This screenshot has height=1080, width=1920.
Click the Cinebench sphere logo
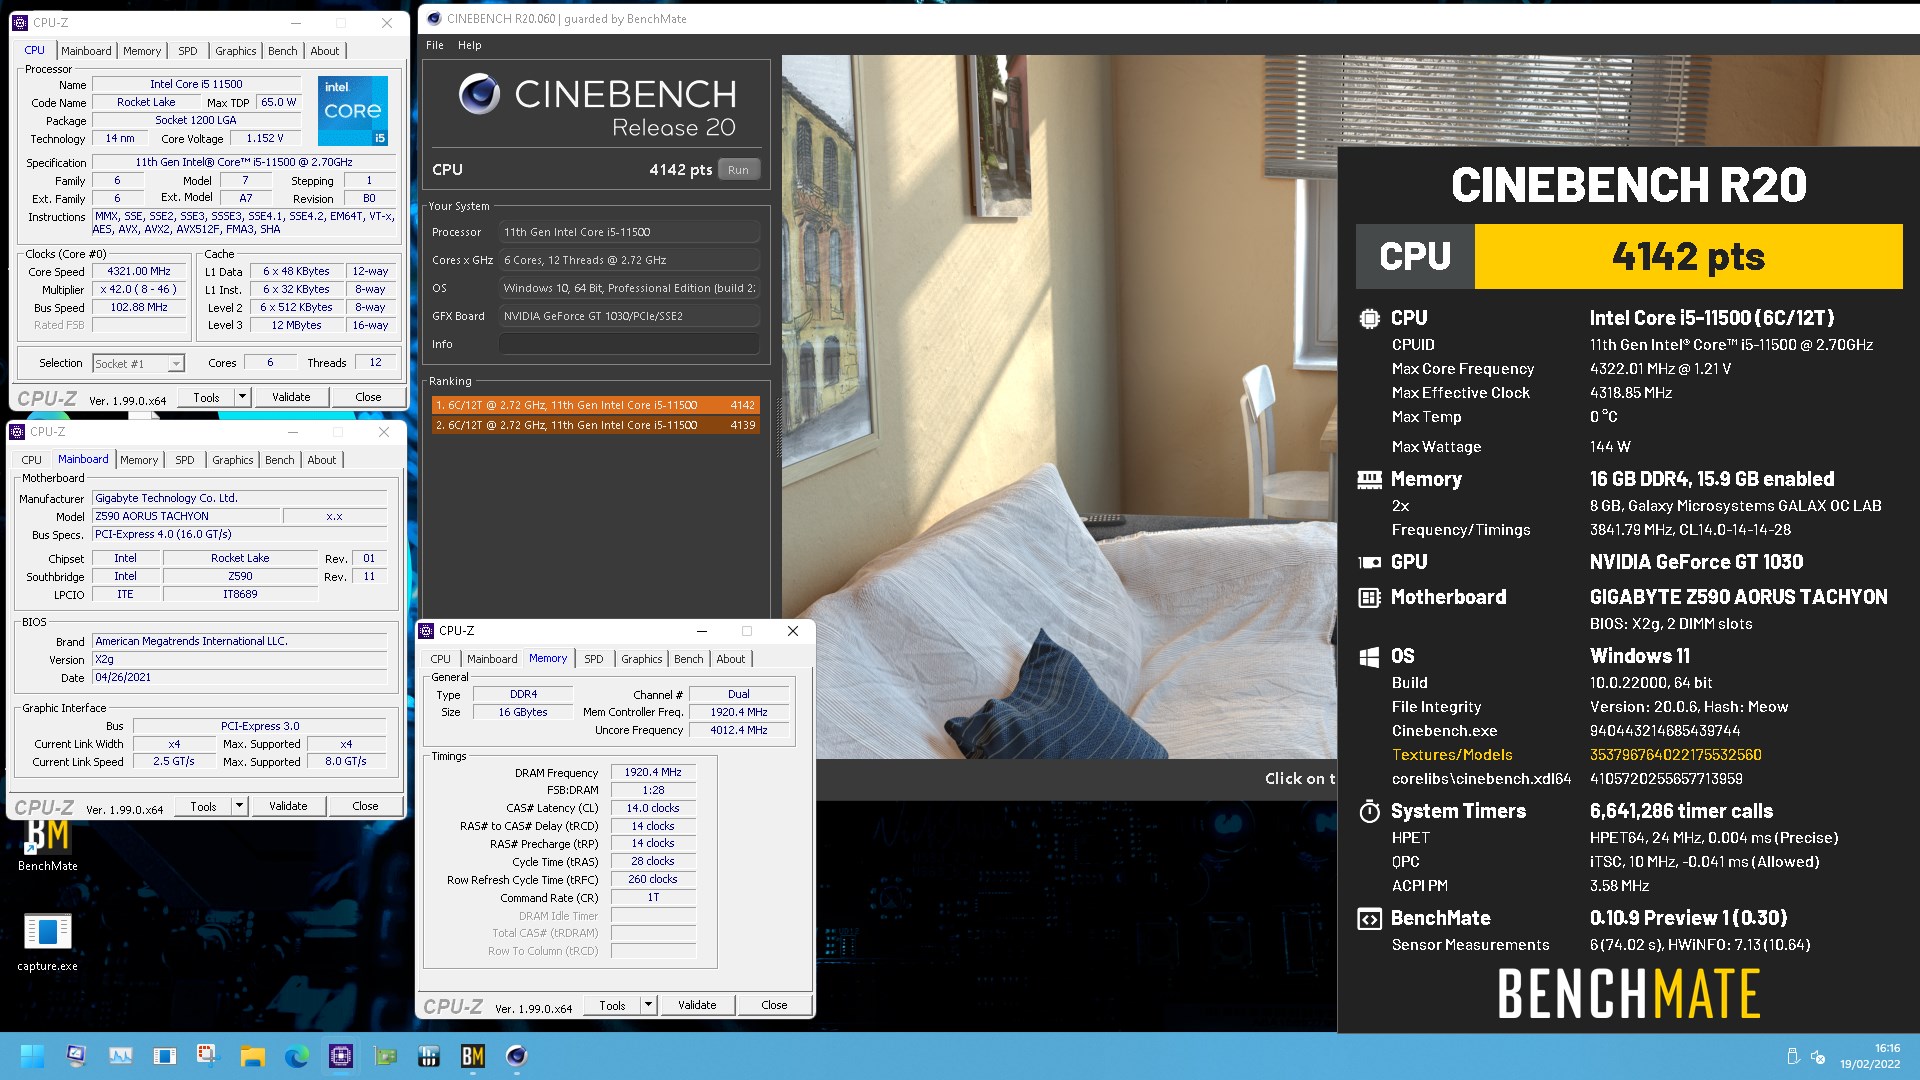tap(479, 94)
